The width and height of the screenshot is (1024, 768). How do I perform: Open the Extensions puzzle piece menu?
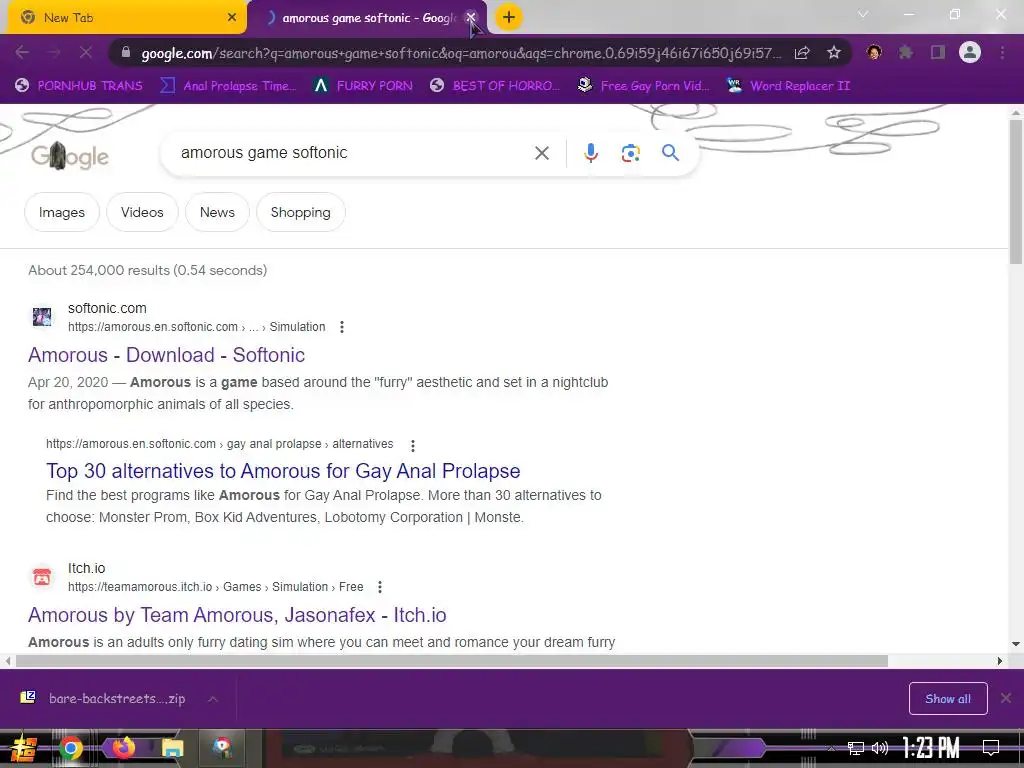(906, 53)
